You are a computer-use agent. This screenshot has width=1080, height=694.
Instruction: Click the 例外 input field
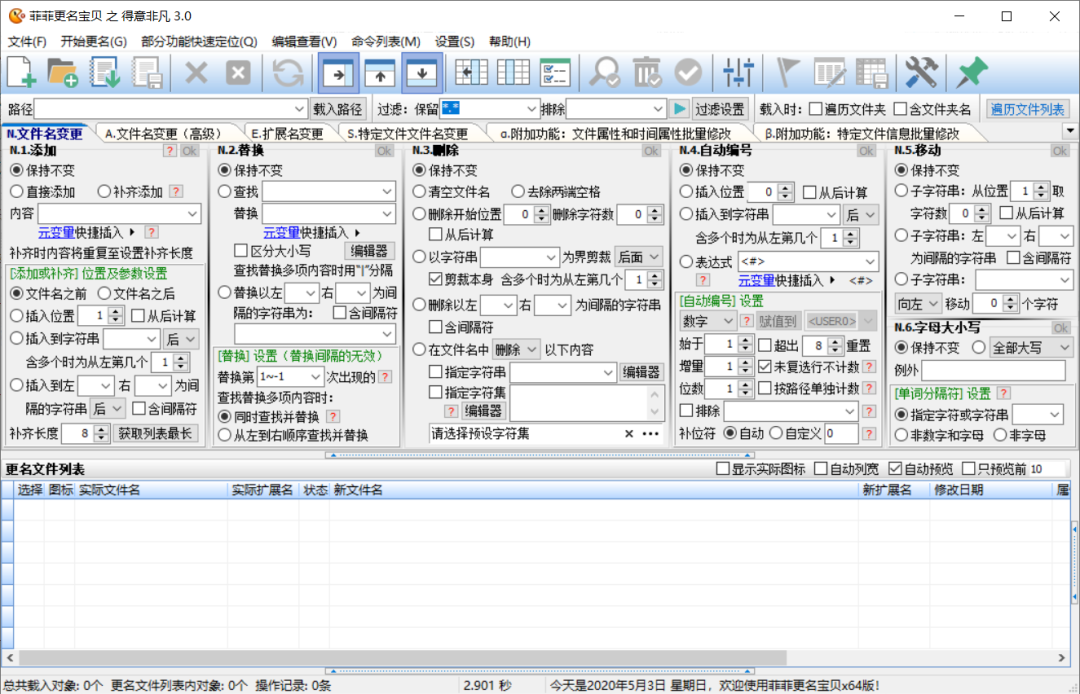click(993, 370)
